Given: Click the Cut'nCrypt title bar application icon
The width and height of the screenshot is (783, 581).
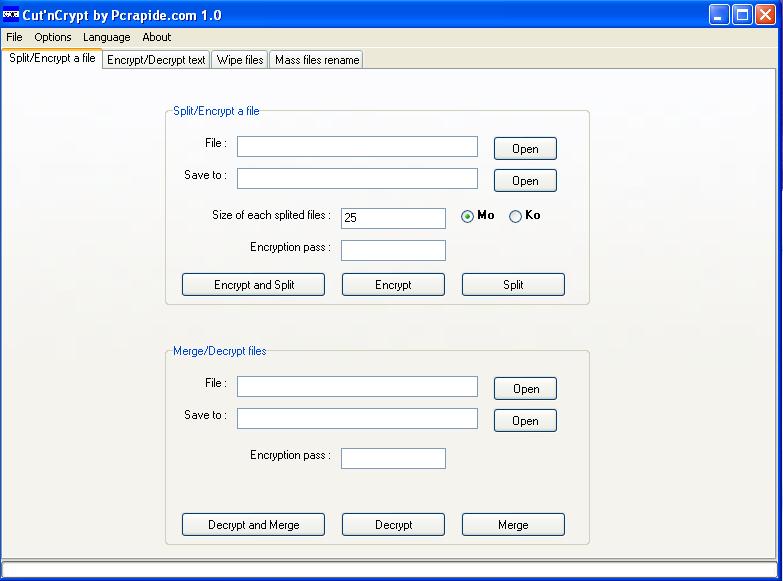Looking at the screenshot, I should click(x=10, y=15).
